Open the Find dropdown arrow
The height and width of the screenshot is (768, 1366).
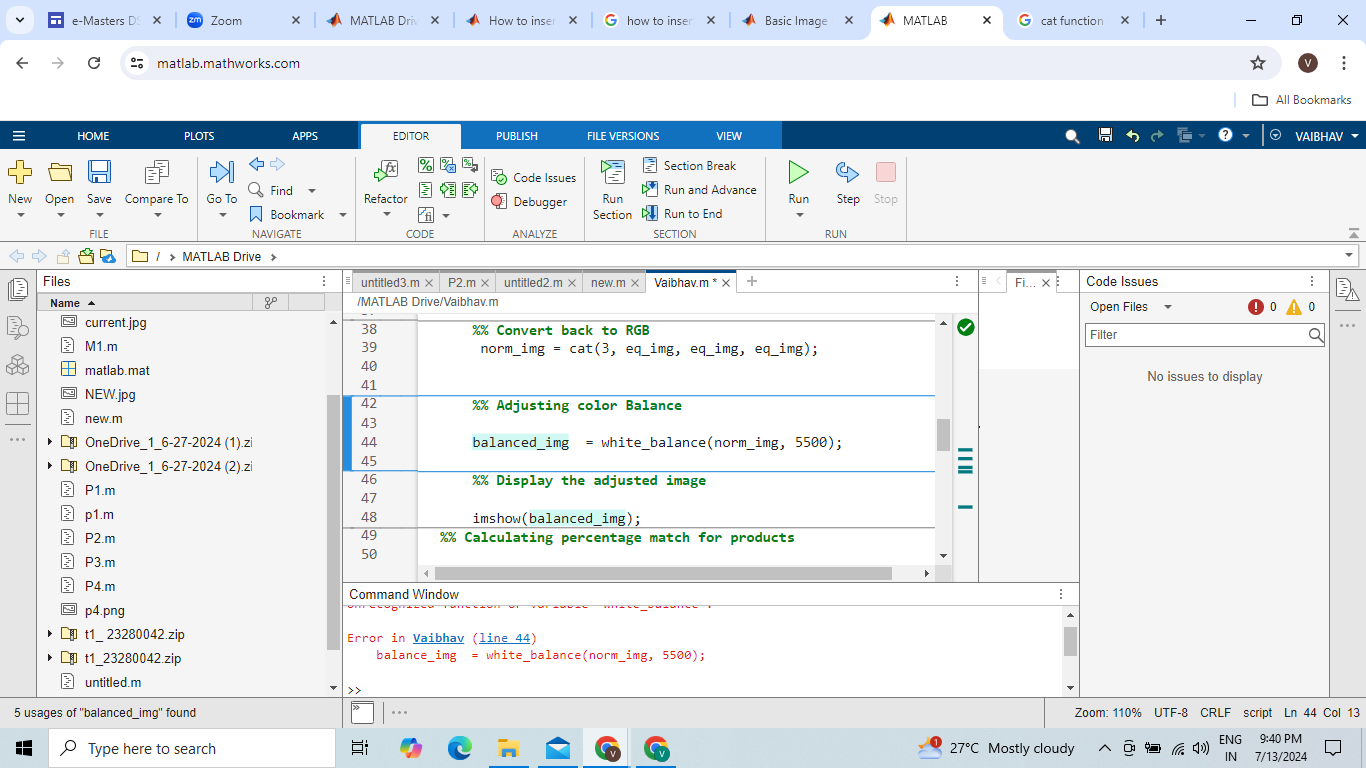pos(311,191)
